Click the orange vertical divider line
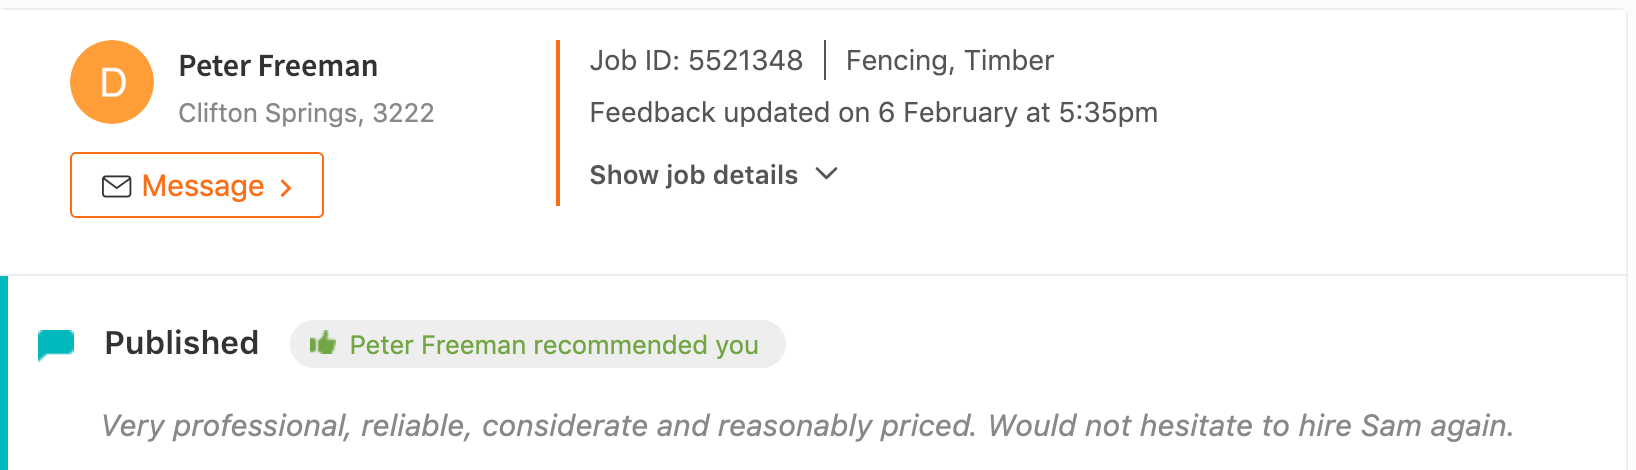The image size is (1636, 470). 558,123
